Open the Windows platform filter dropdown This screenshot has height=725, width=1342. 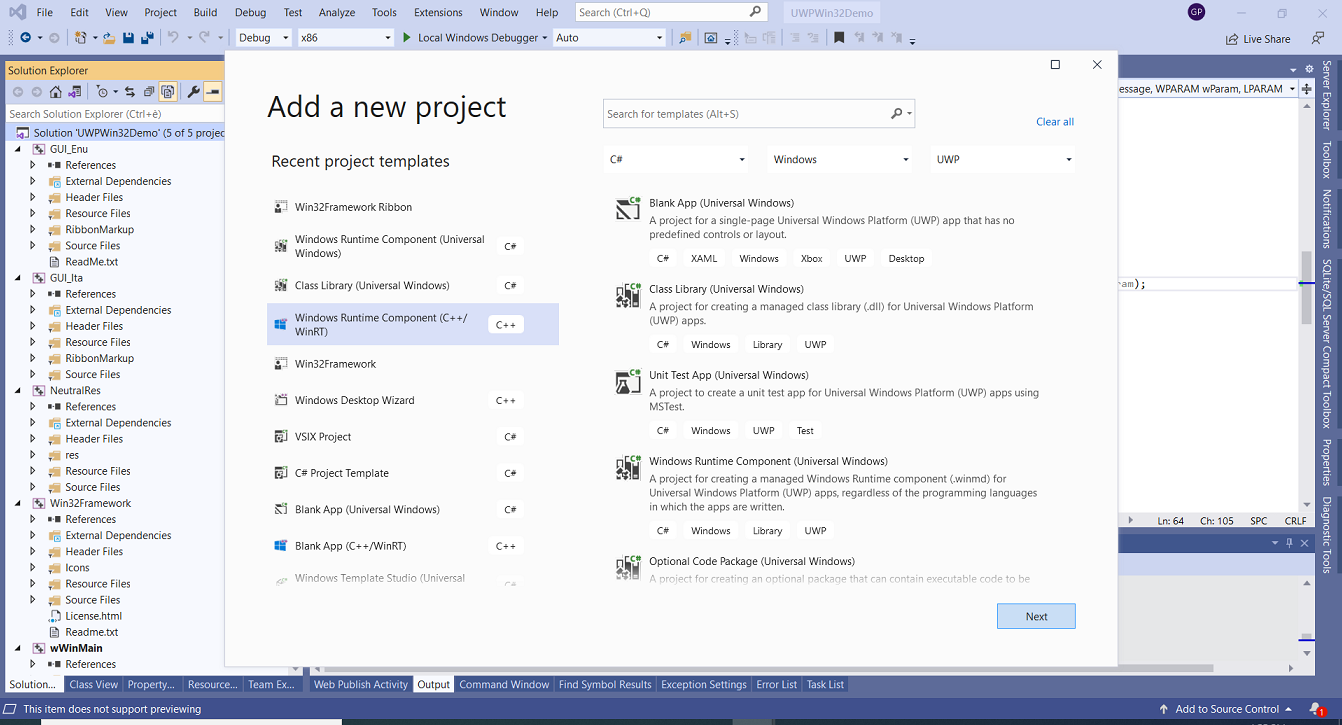[x=840, y=159]
